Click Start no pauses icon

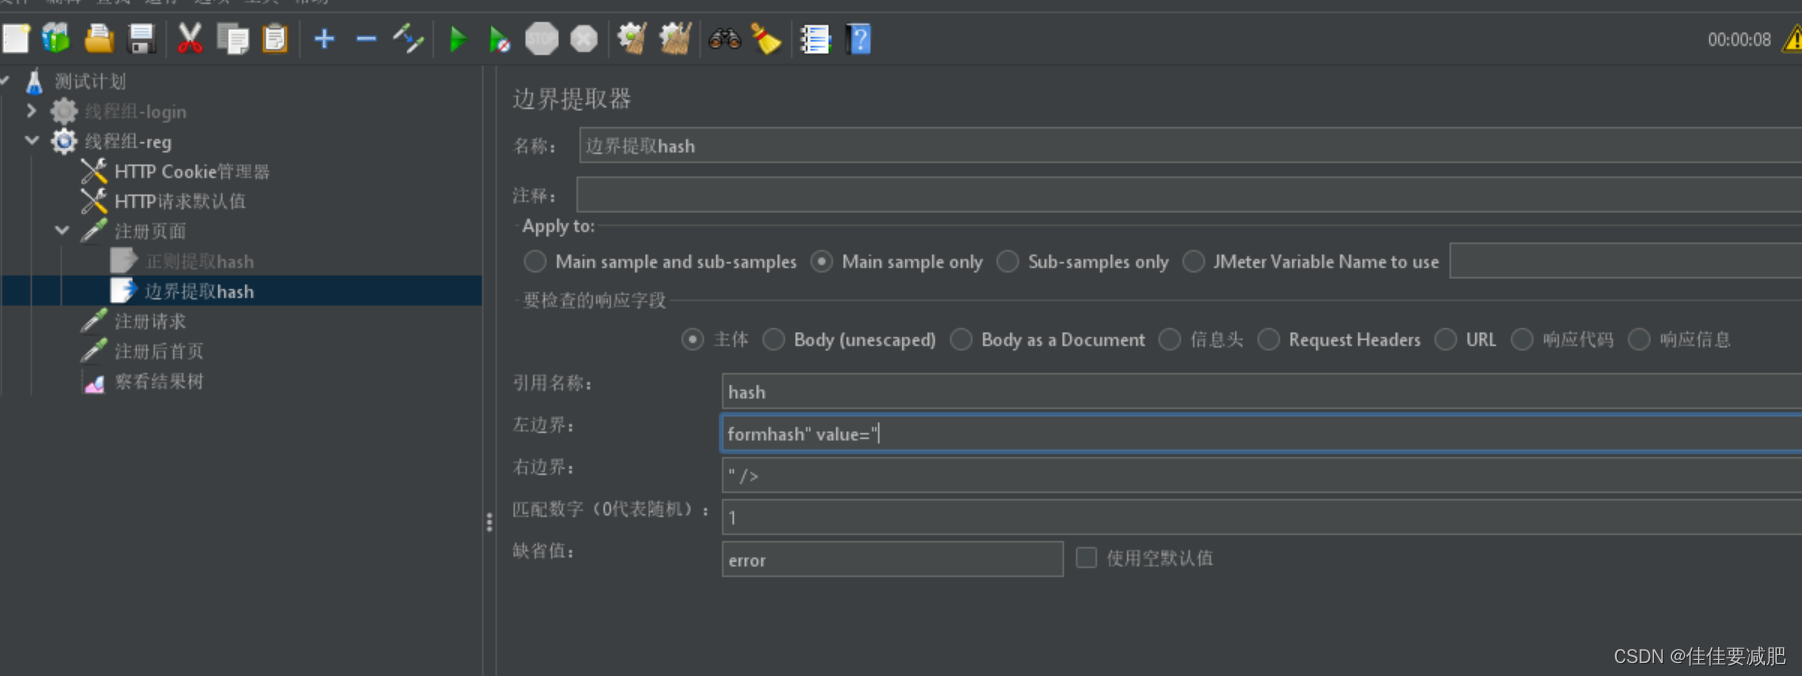click(500, 39)
